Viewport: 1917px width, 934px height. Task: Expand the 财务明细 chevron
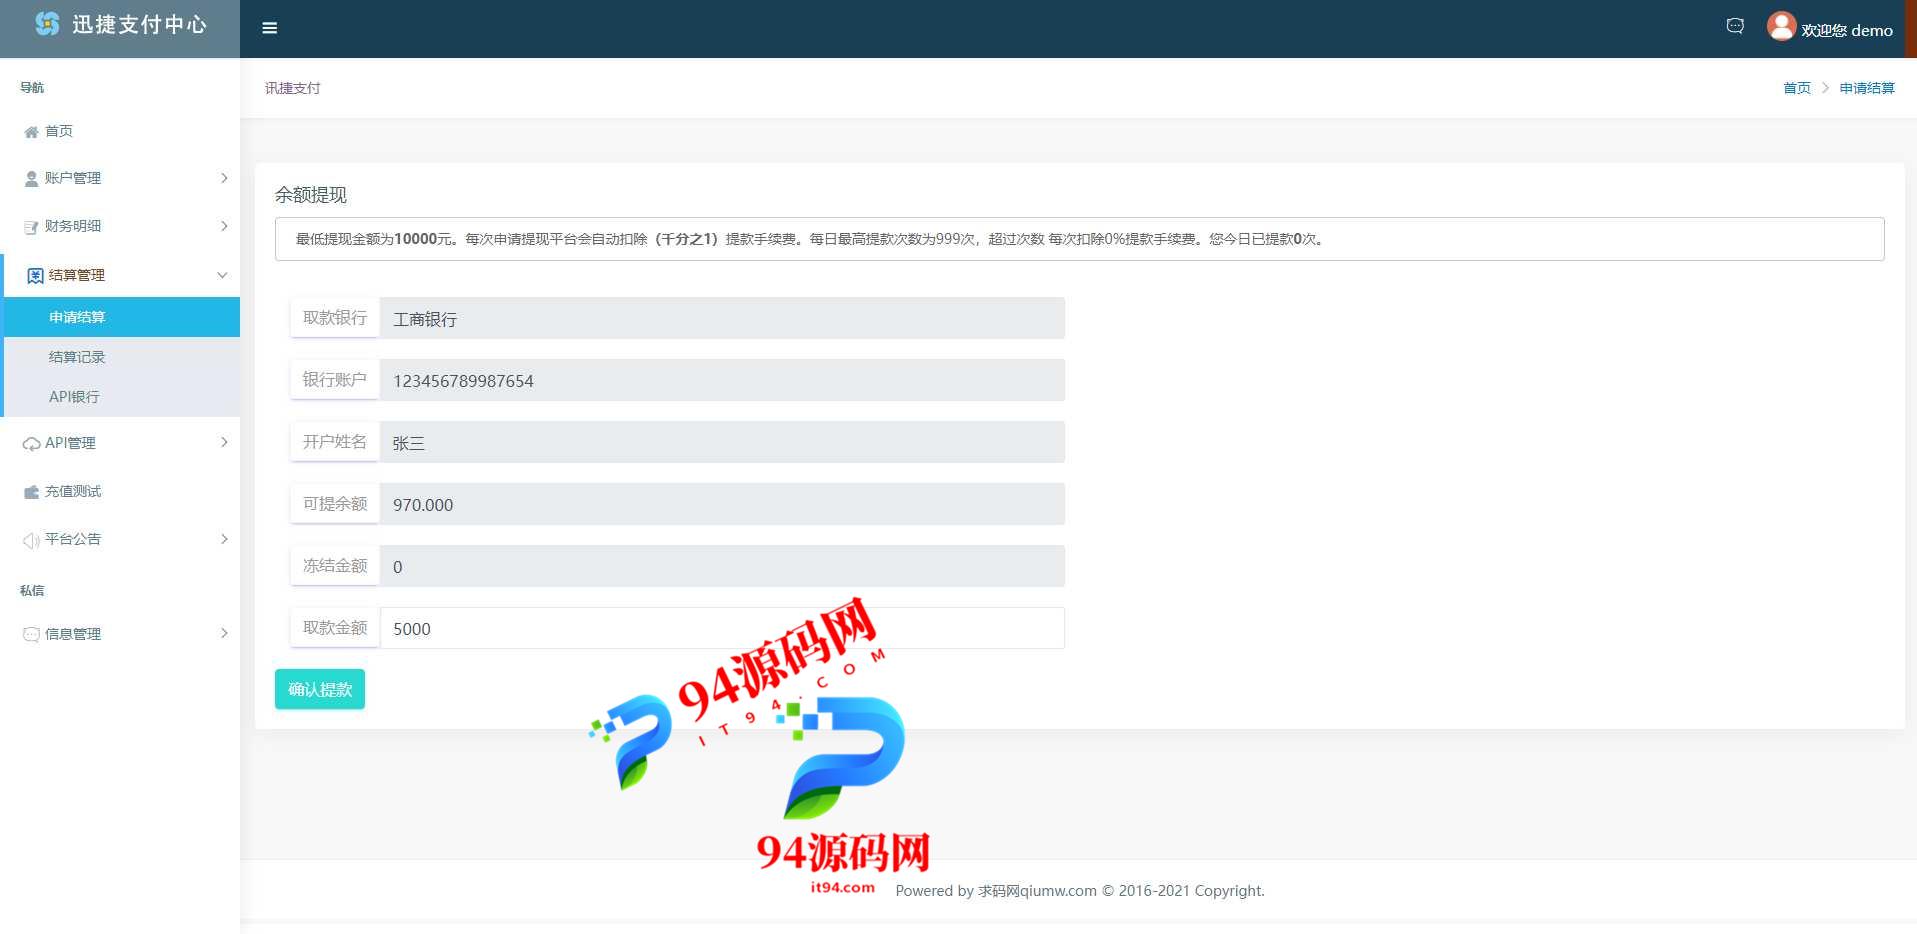[x=224, y=226]
